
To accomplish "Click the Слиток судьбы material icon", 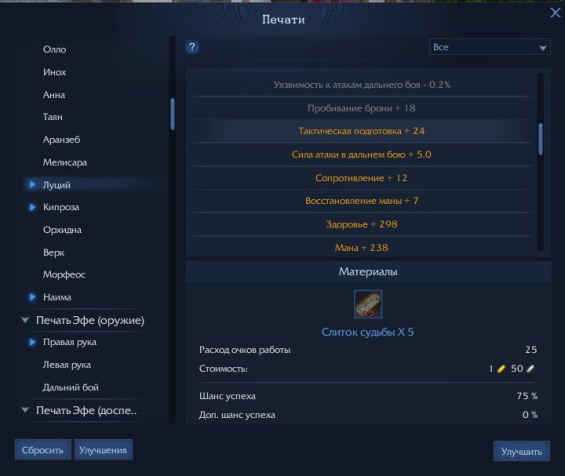I will point(368,304).
